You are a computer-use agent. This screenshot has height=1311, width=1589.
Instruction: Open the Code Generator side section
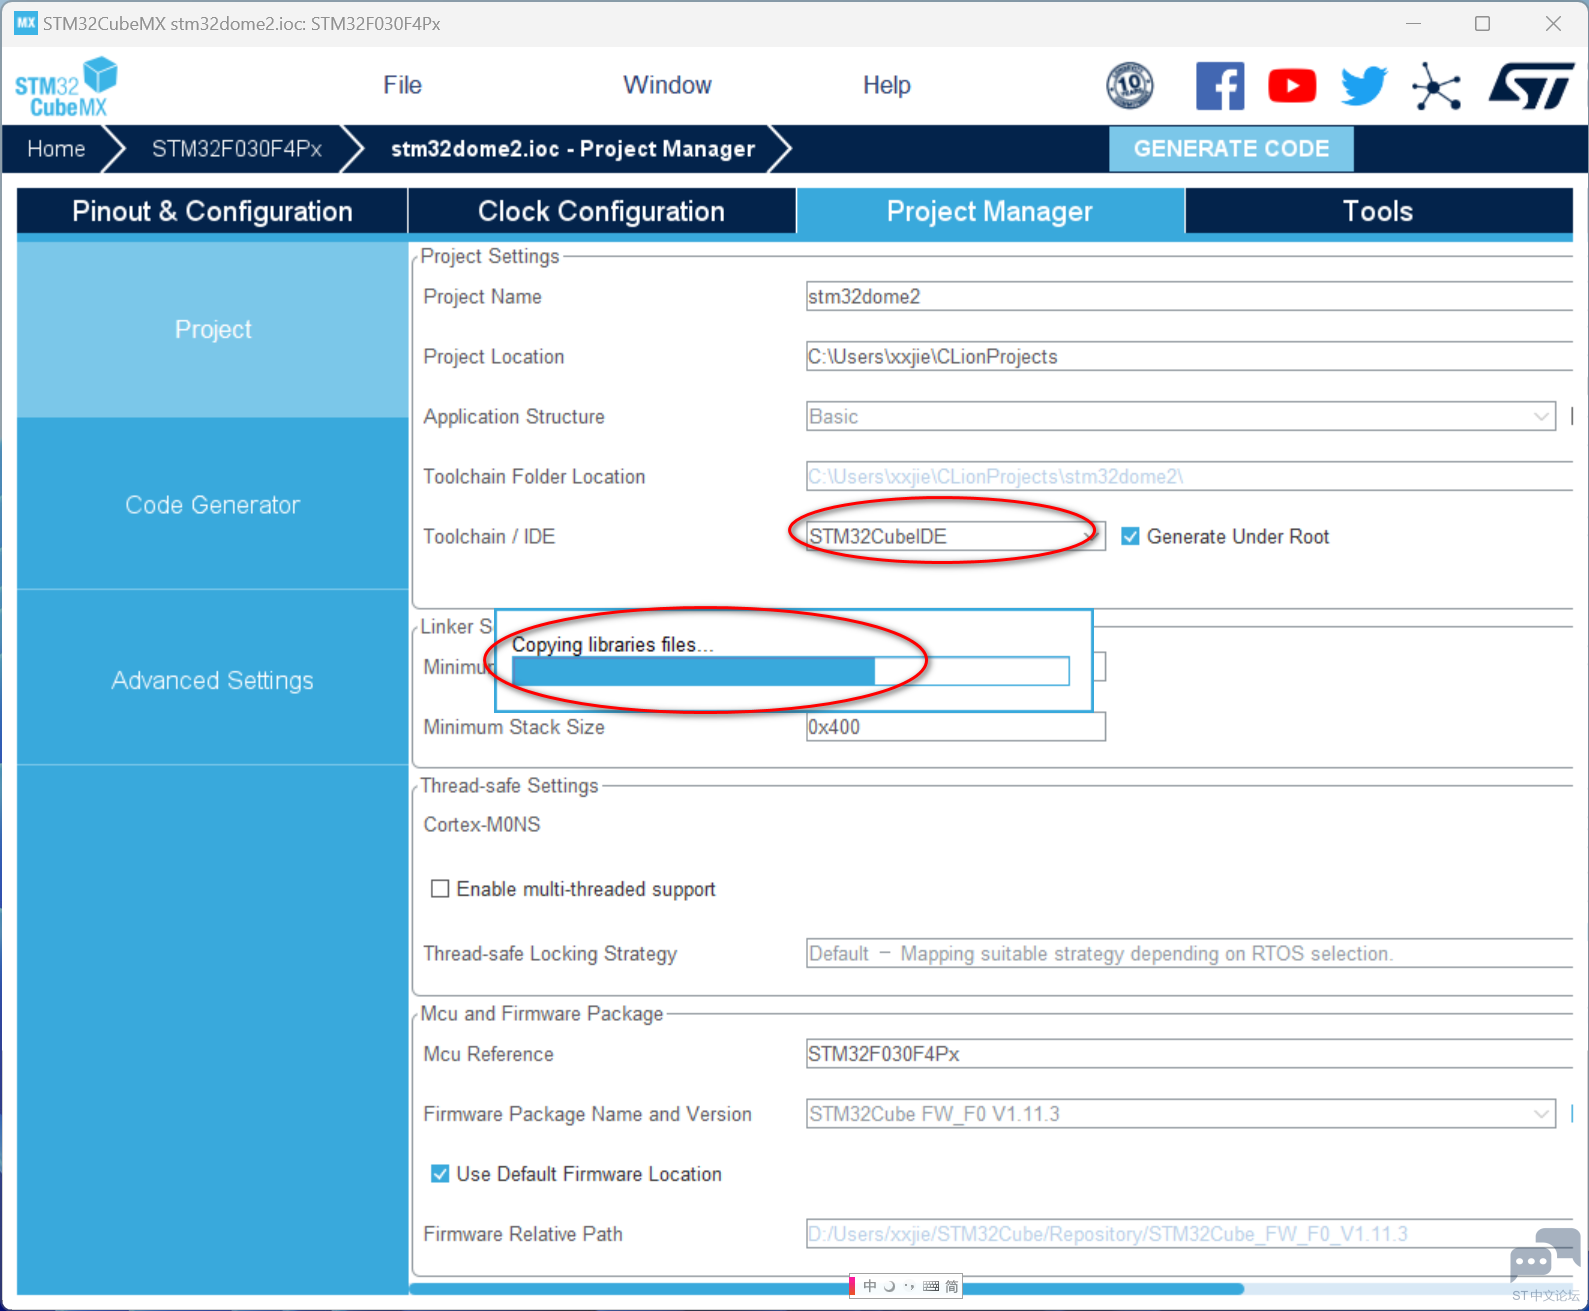point(212,505)
